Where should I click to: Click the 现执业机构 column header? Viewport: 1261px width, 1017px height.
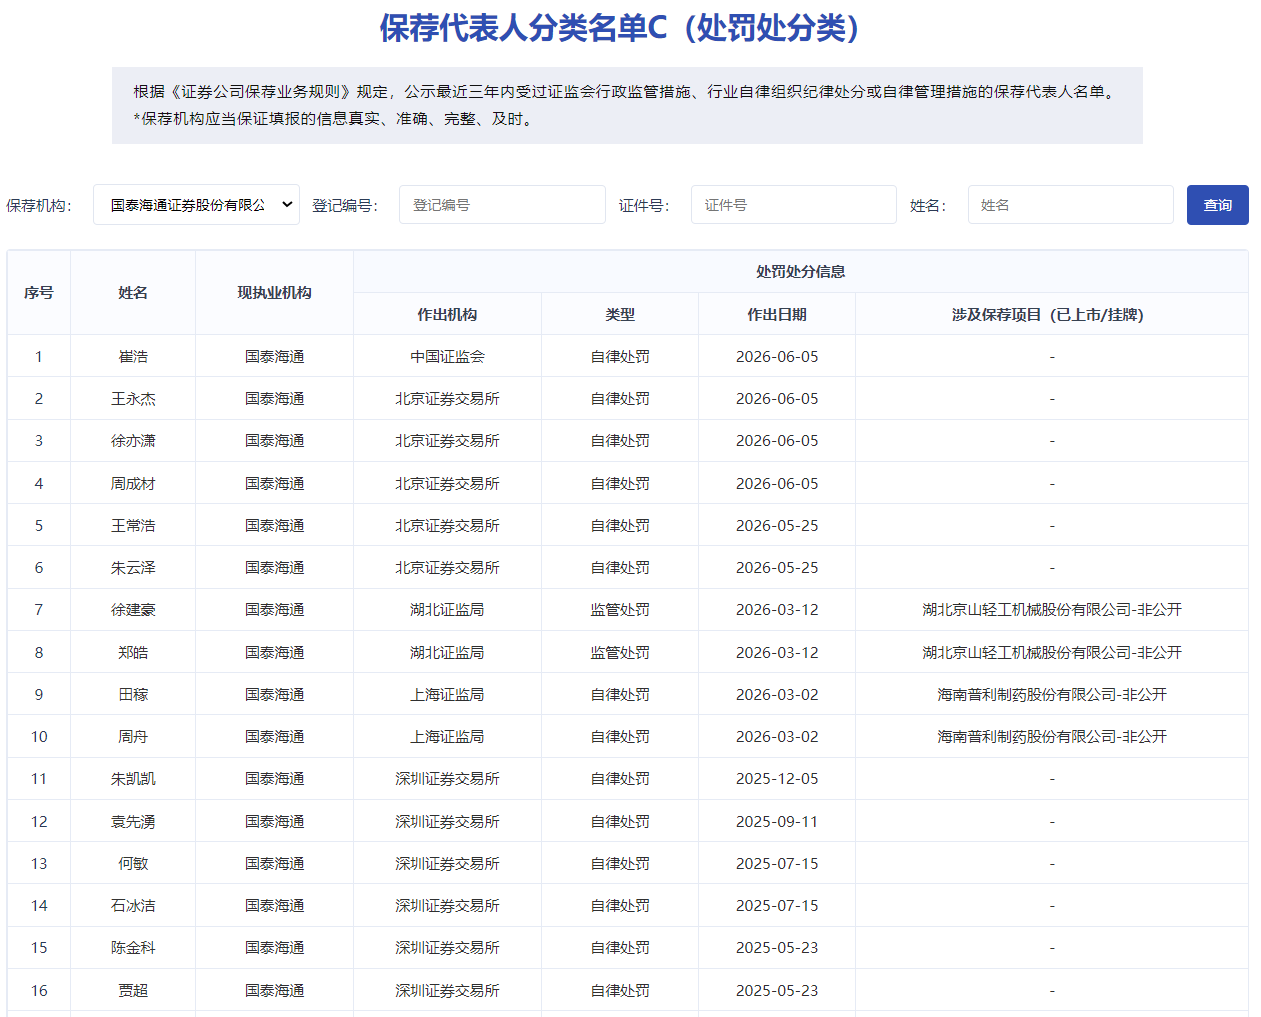[x=274, y=293]
